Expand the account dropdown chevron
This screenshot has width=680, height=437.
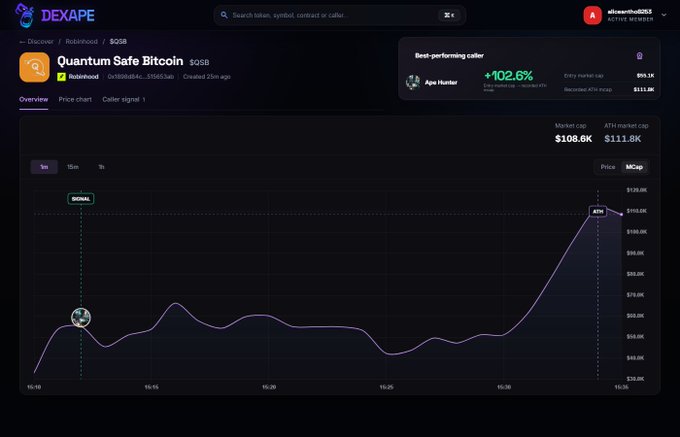pos(664,15)
